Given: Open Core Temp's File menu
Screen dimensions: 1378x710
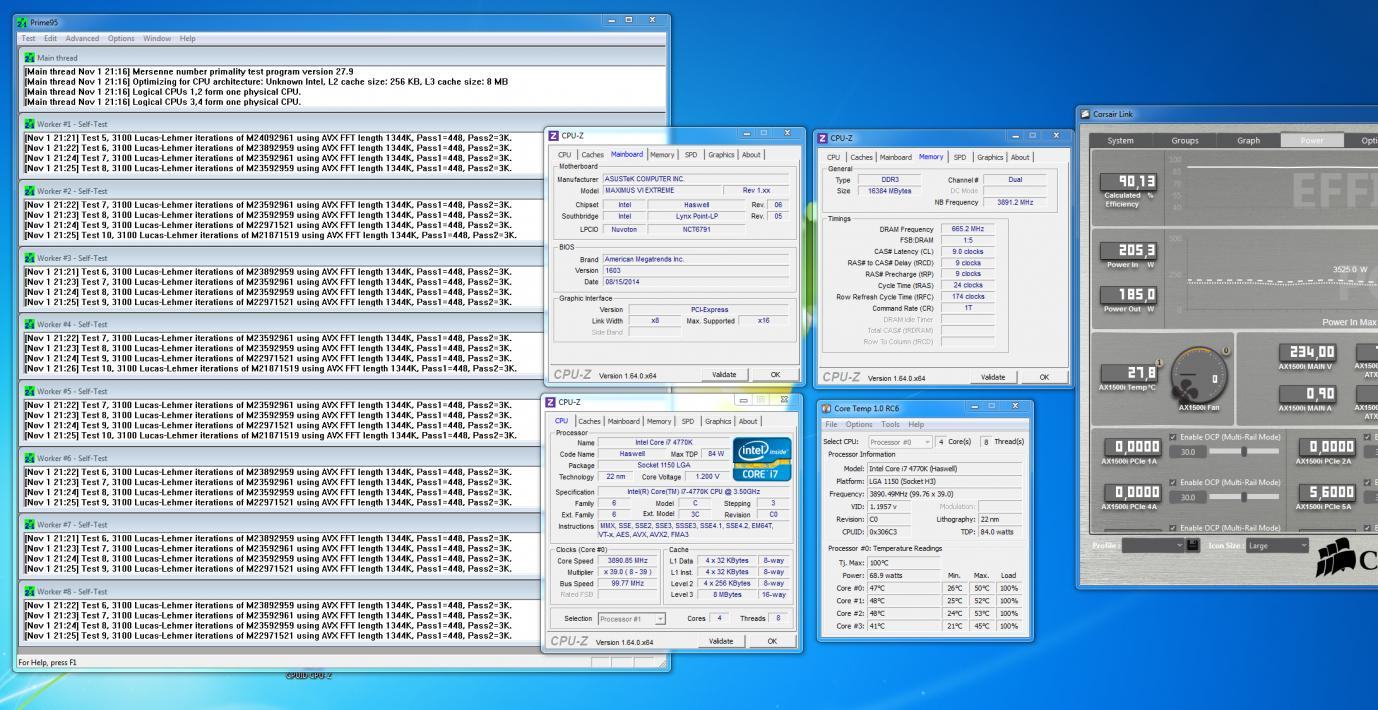Looking at the screenshot, I should 831,424.
